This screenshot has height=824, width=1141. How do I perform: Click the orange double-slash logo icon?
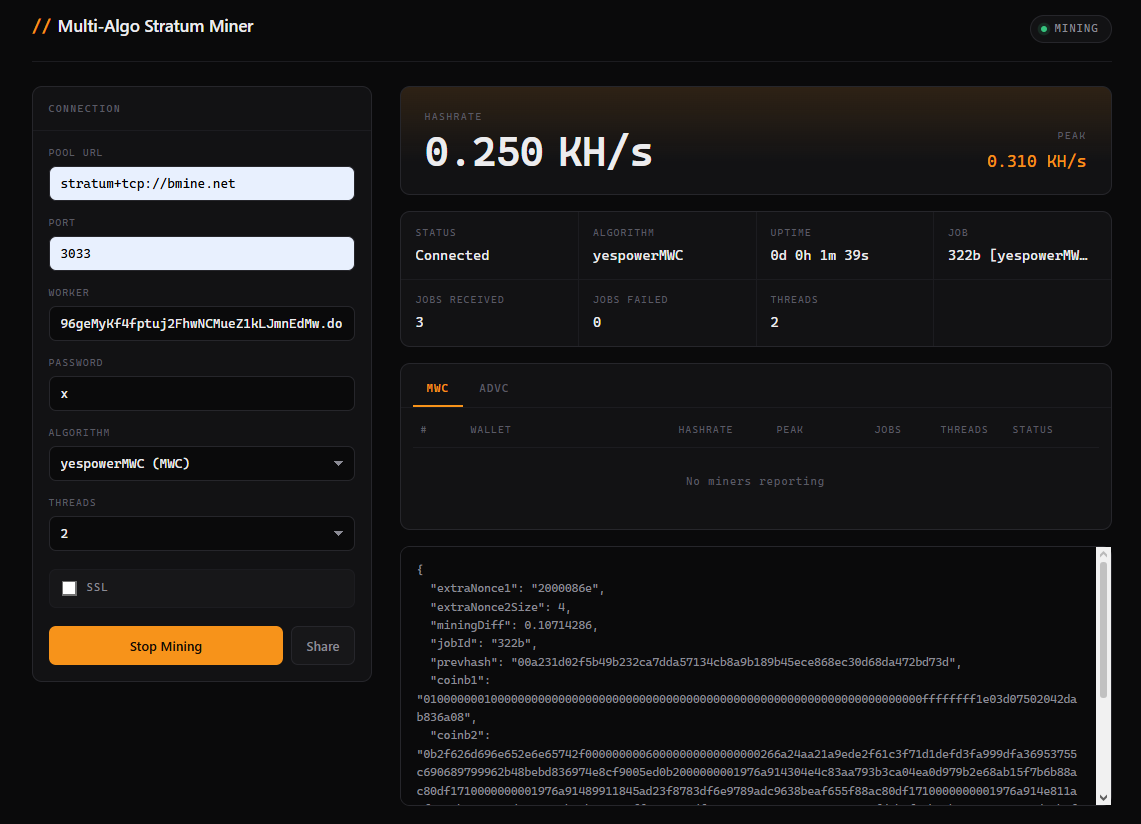(x=41, y=26)
